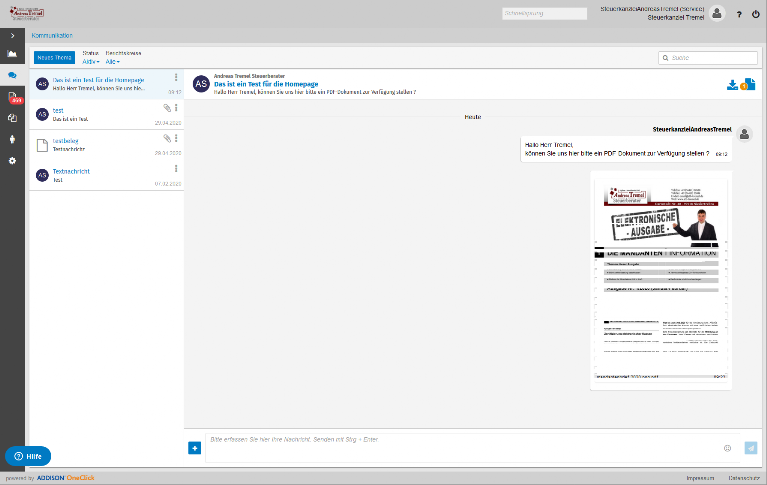Open the Impressum link in footer
The image size is (767, 485).
[x=700, y=479]
